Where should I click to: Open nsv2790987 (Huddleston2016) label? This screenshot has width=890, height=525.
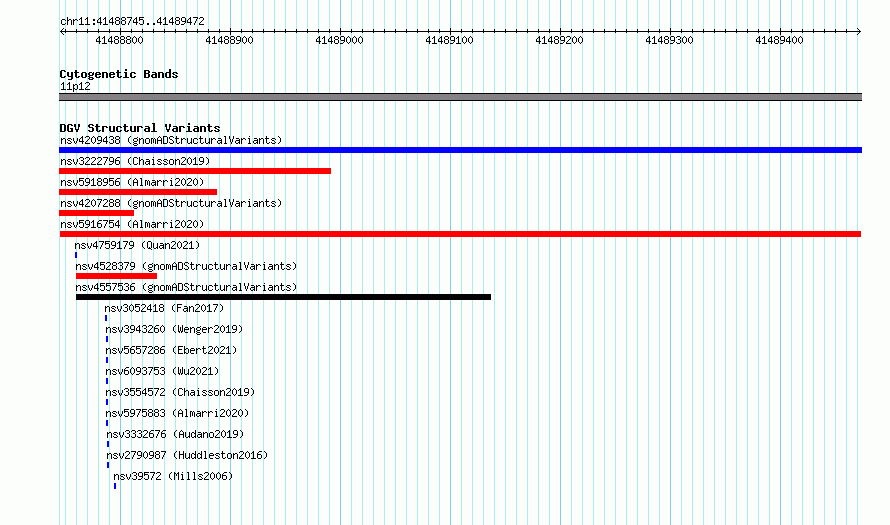(187, 455)
